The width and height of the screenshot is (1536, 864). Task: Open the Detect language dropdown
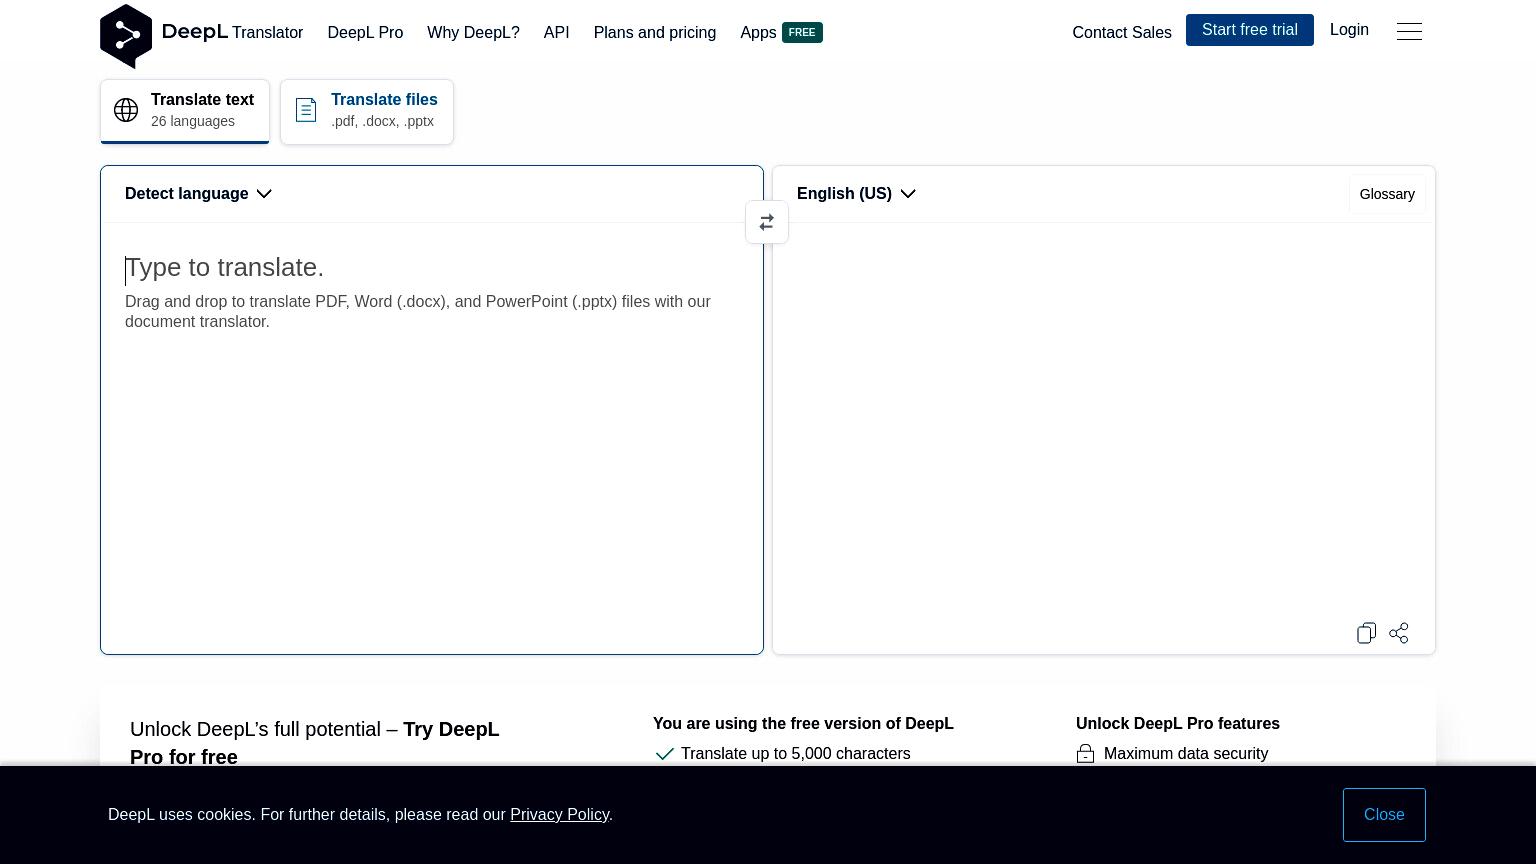point(198,194)
